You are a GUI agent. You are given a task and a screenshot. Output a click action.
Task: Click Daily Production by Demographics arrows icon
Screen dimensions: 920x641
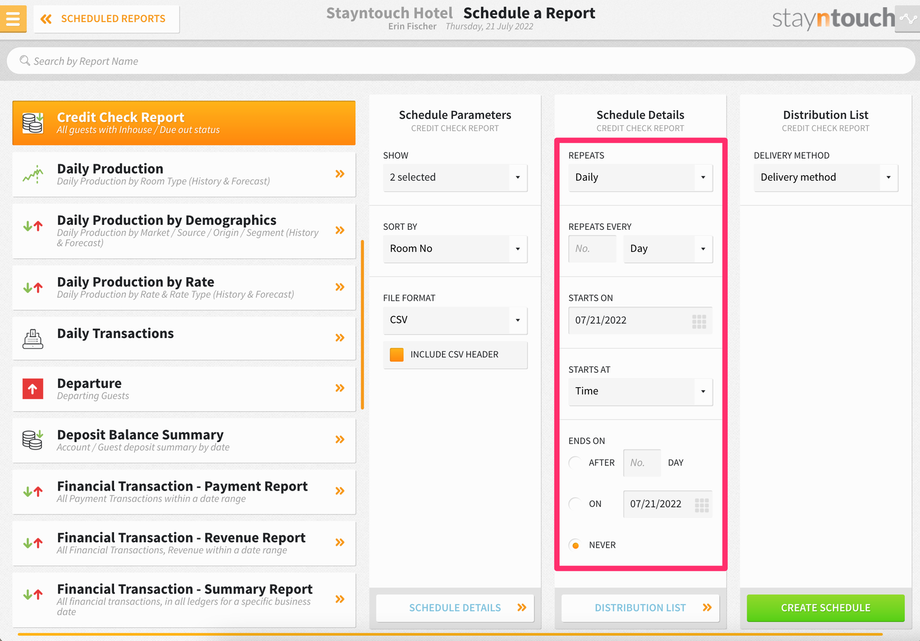(x=33, y=225)
